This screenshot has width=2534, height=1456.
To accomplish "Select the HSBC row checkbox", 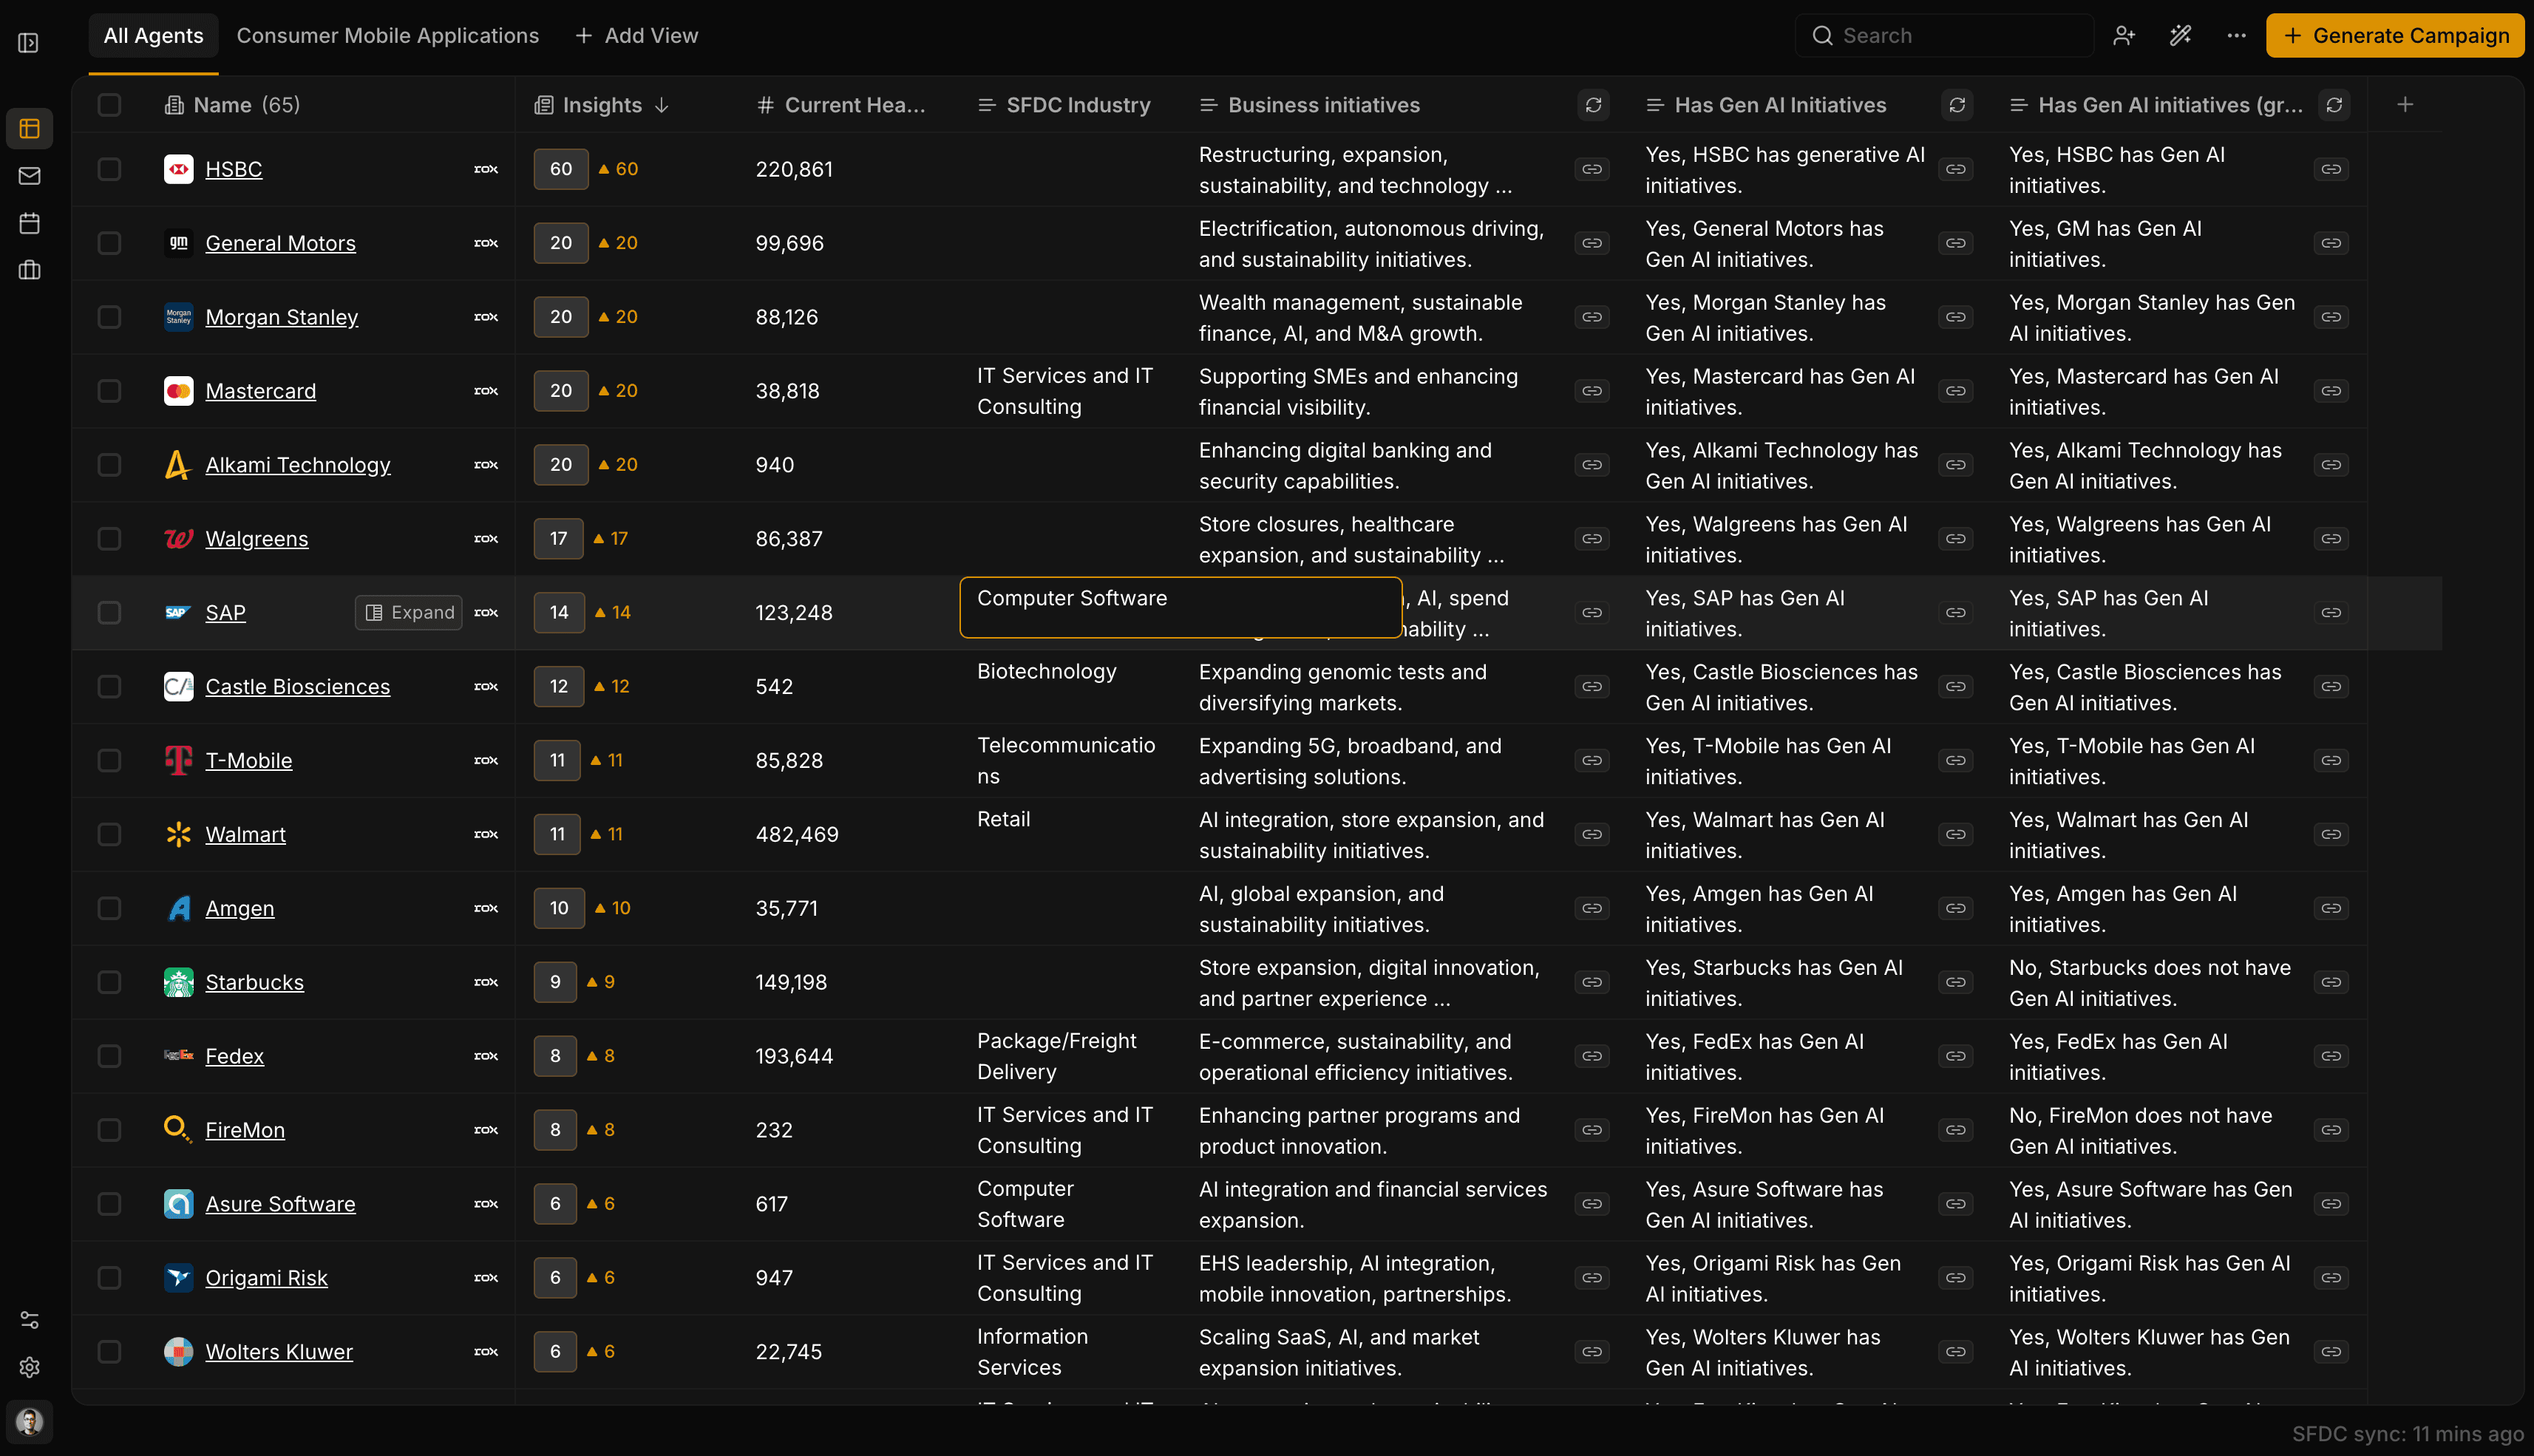I will [109, 169].
